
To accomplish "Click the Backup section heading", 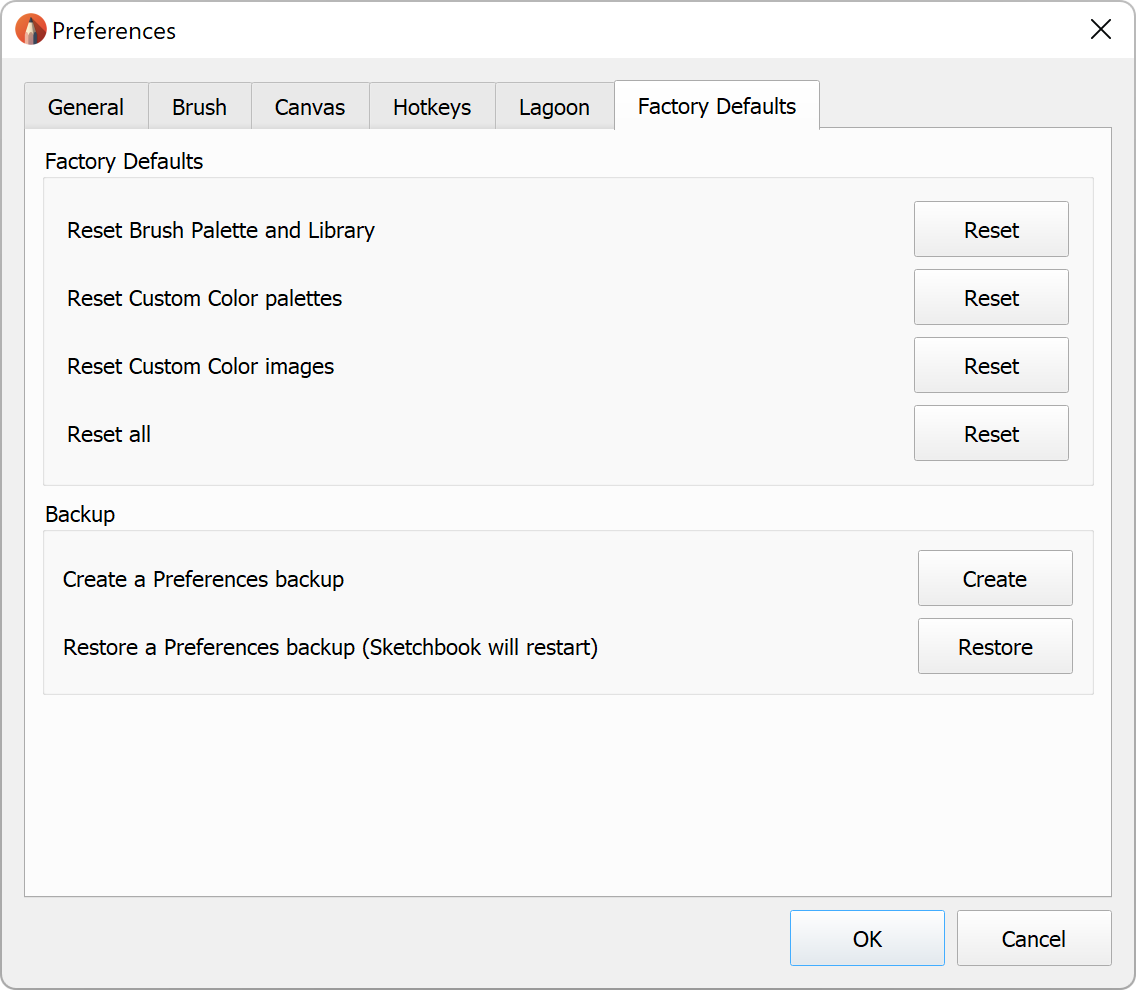I will coord(80,514).
